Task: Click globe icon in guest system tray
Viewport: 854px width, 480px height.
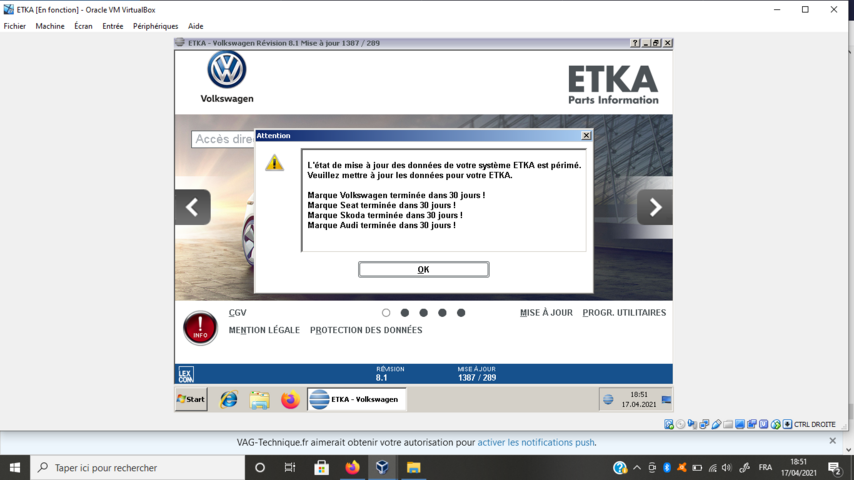Action: click(608, 400)
